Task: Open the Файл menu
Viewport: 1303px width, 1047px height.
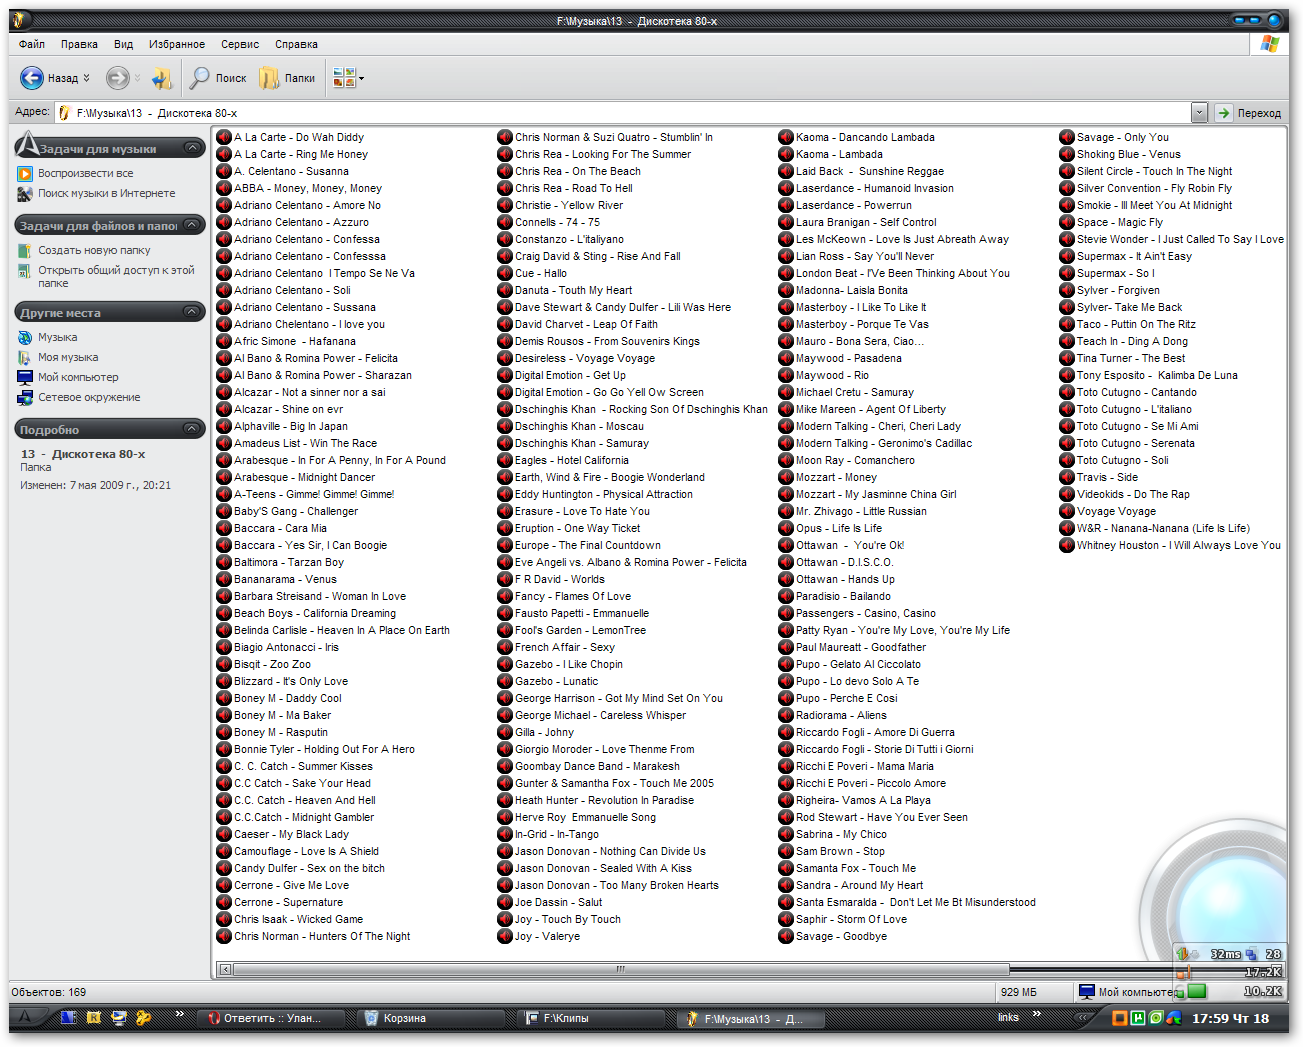Action: coord(32,44)
